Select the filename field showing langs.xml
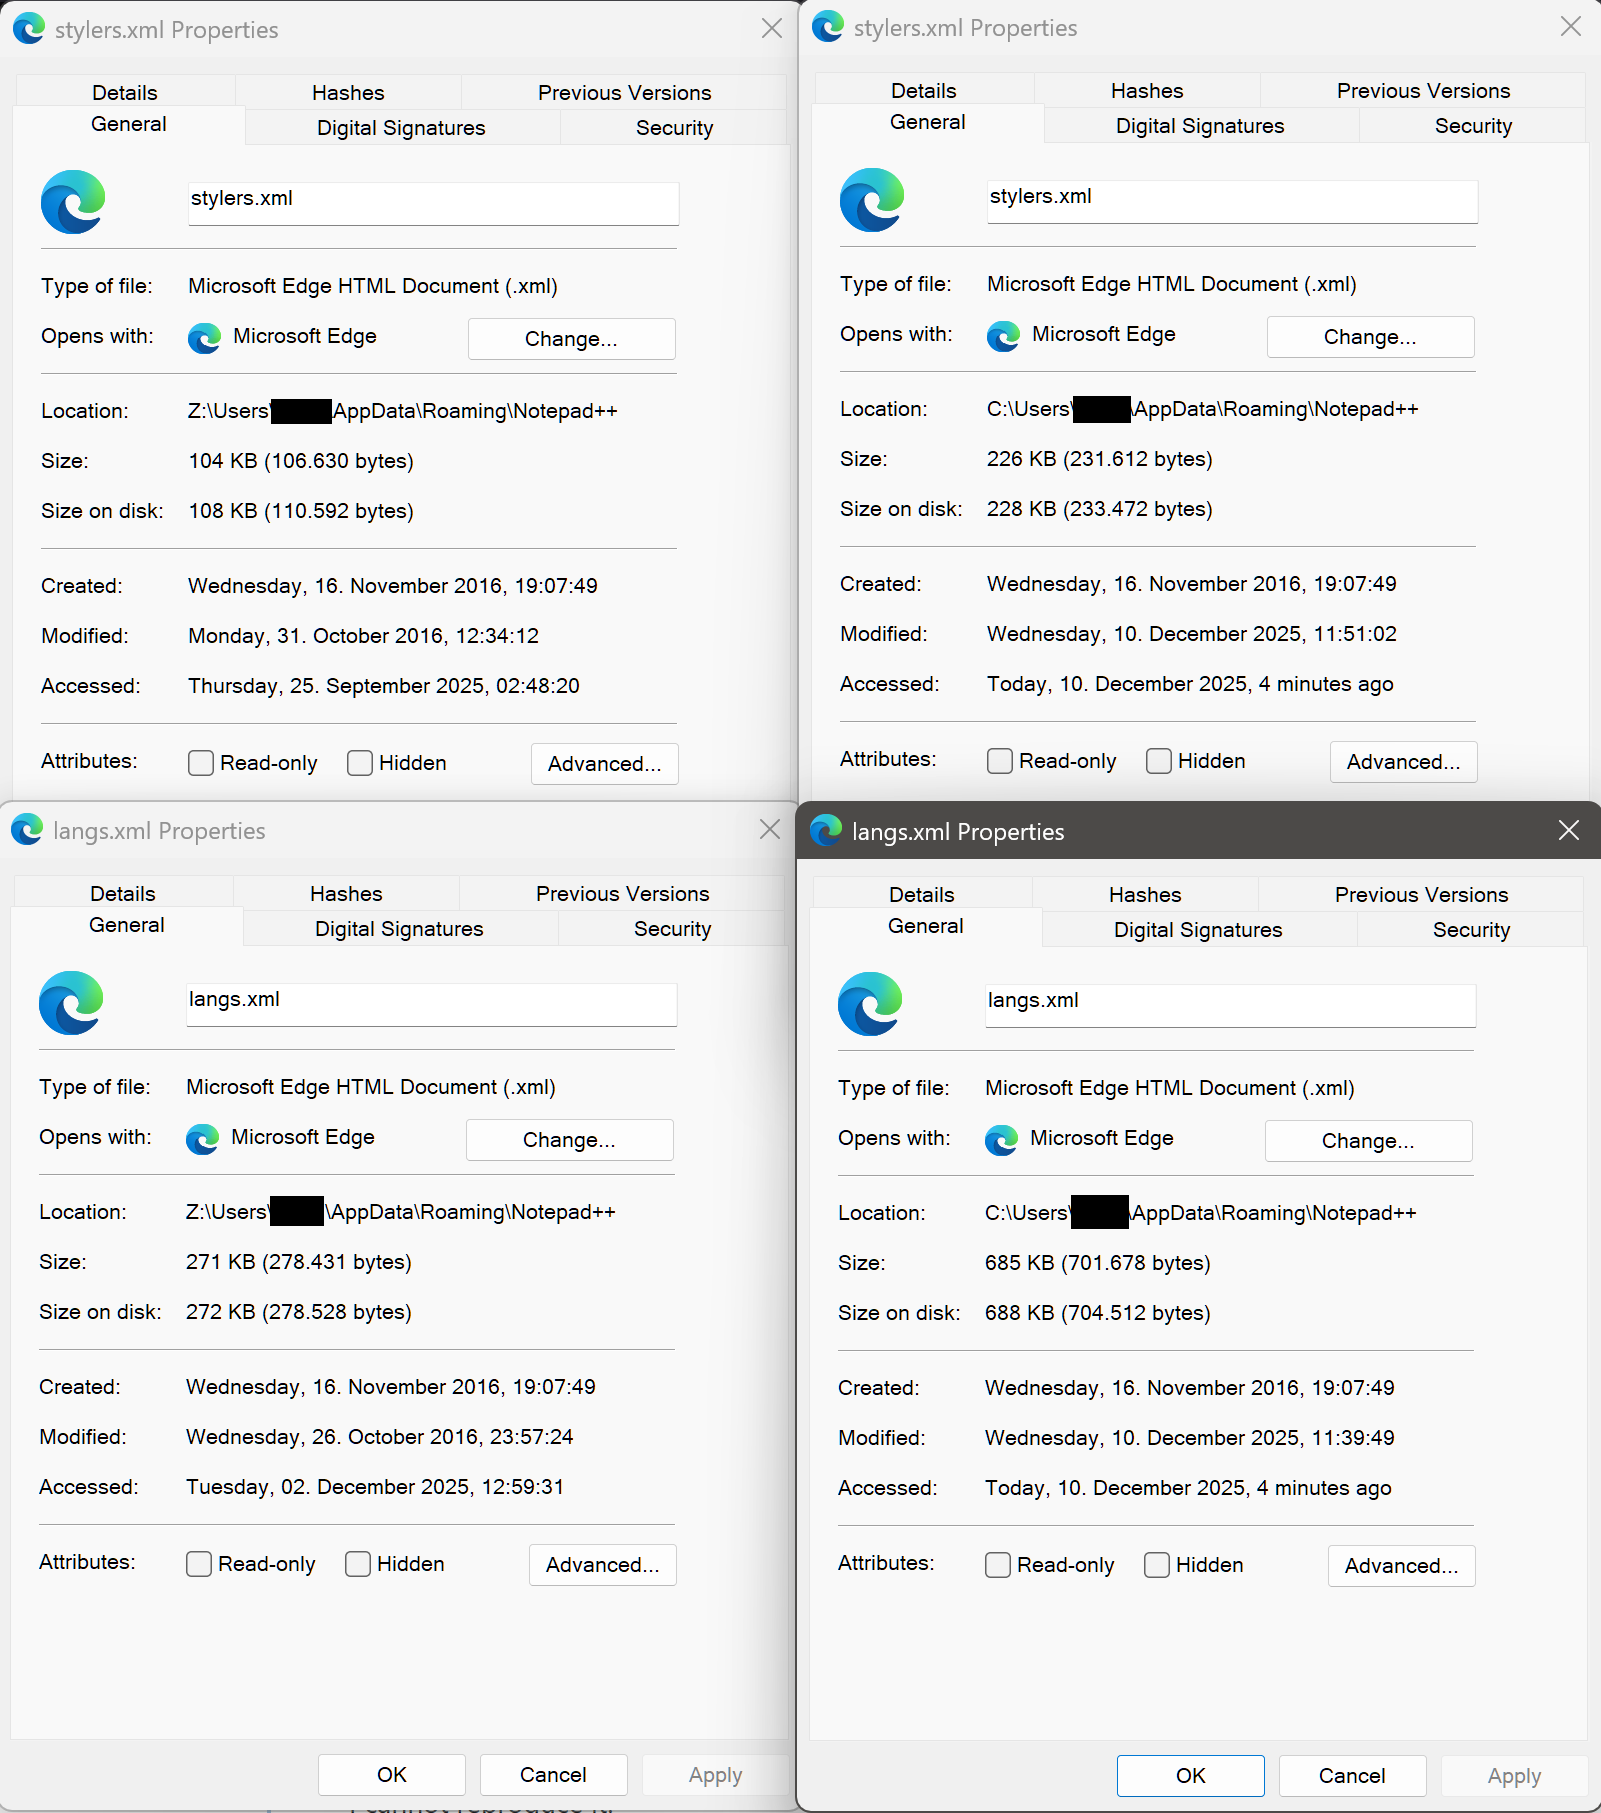Viewport: 1601px width, 1813px height. 1229,1005
